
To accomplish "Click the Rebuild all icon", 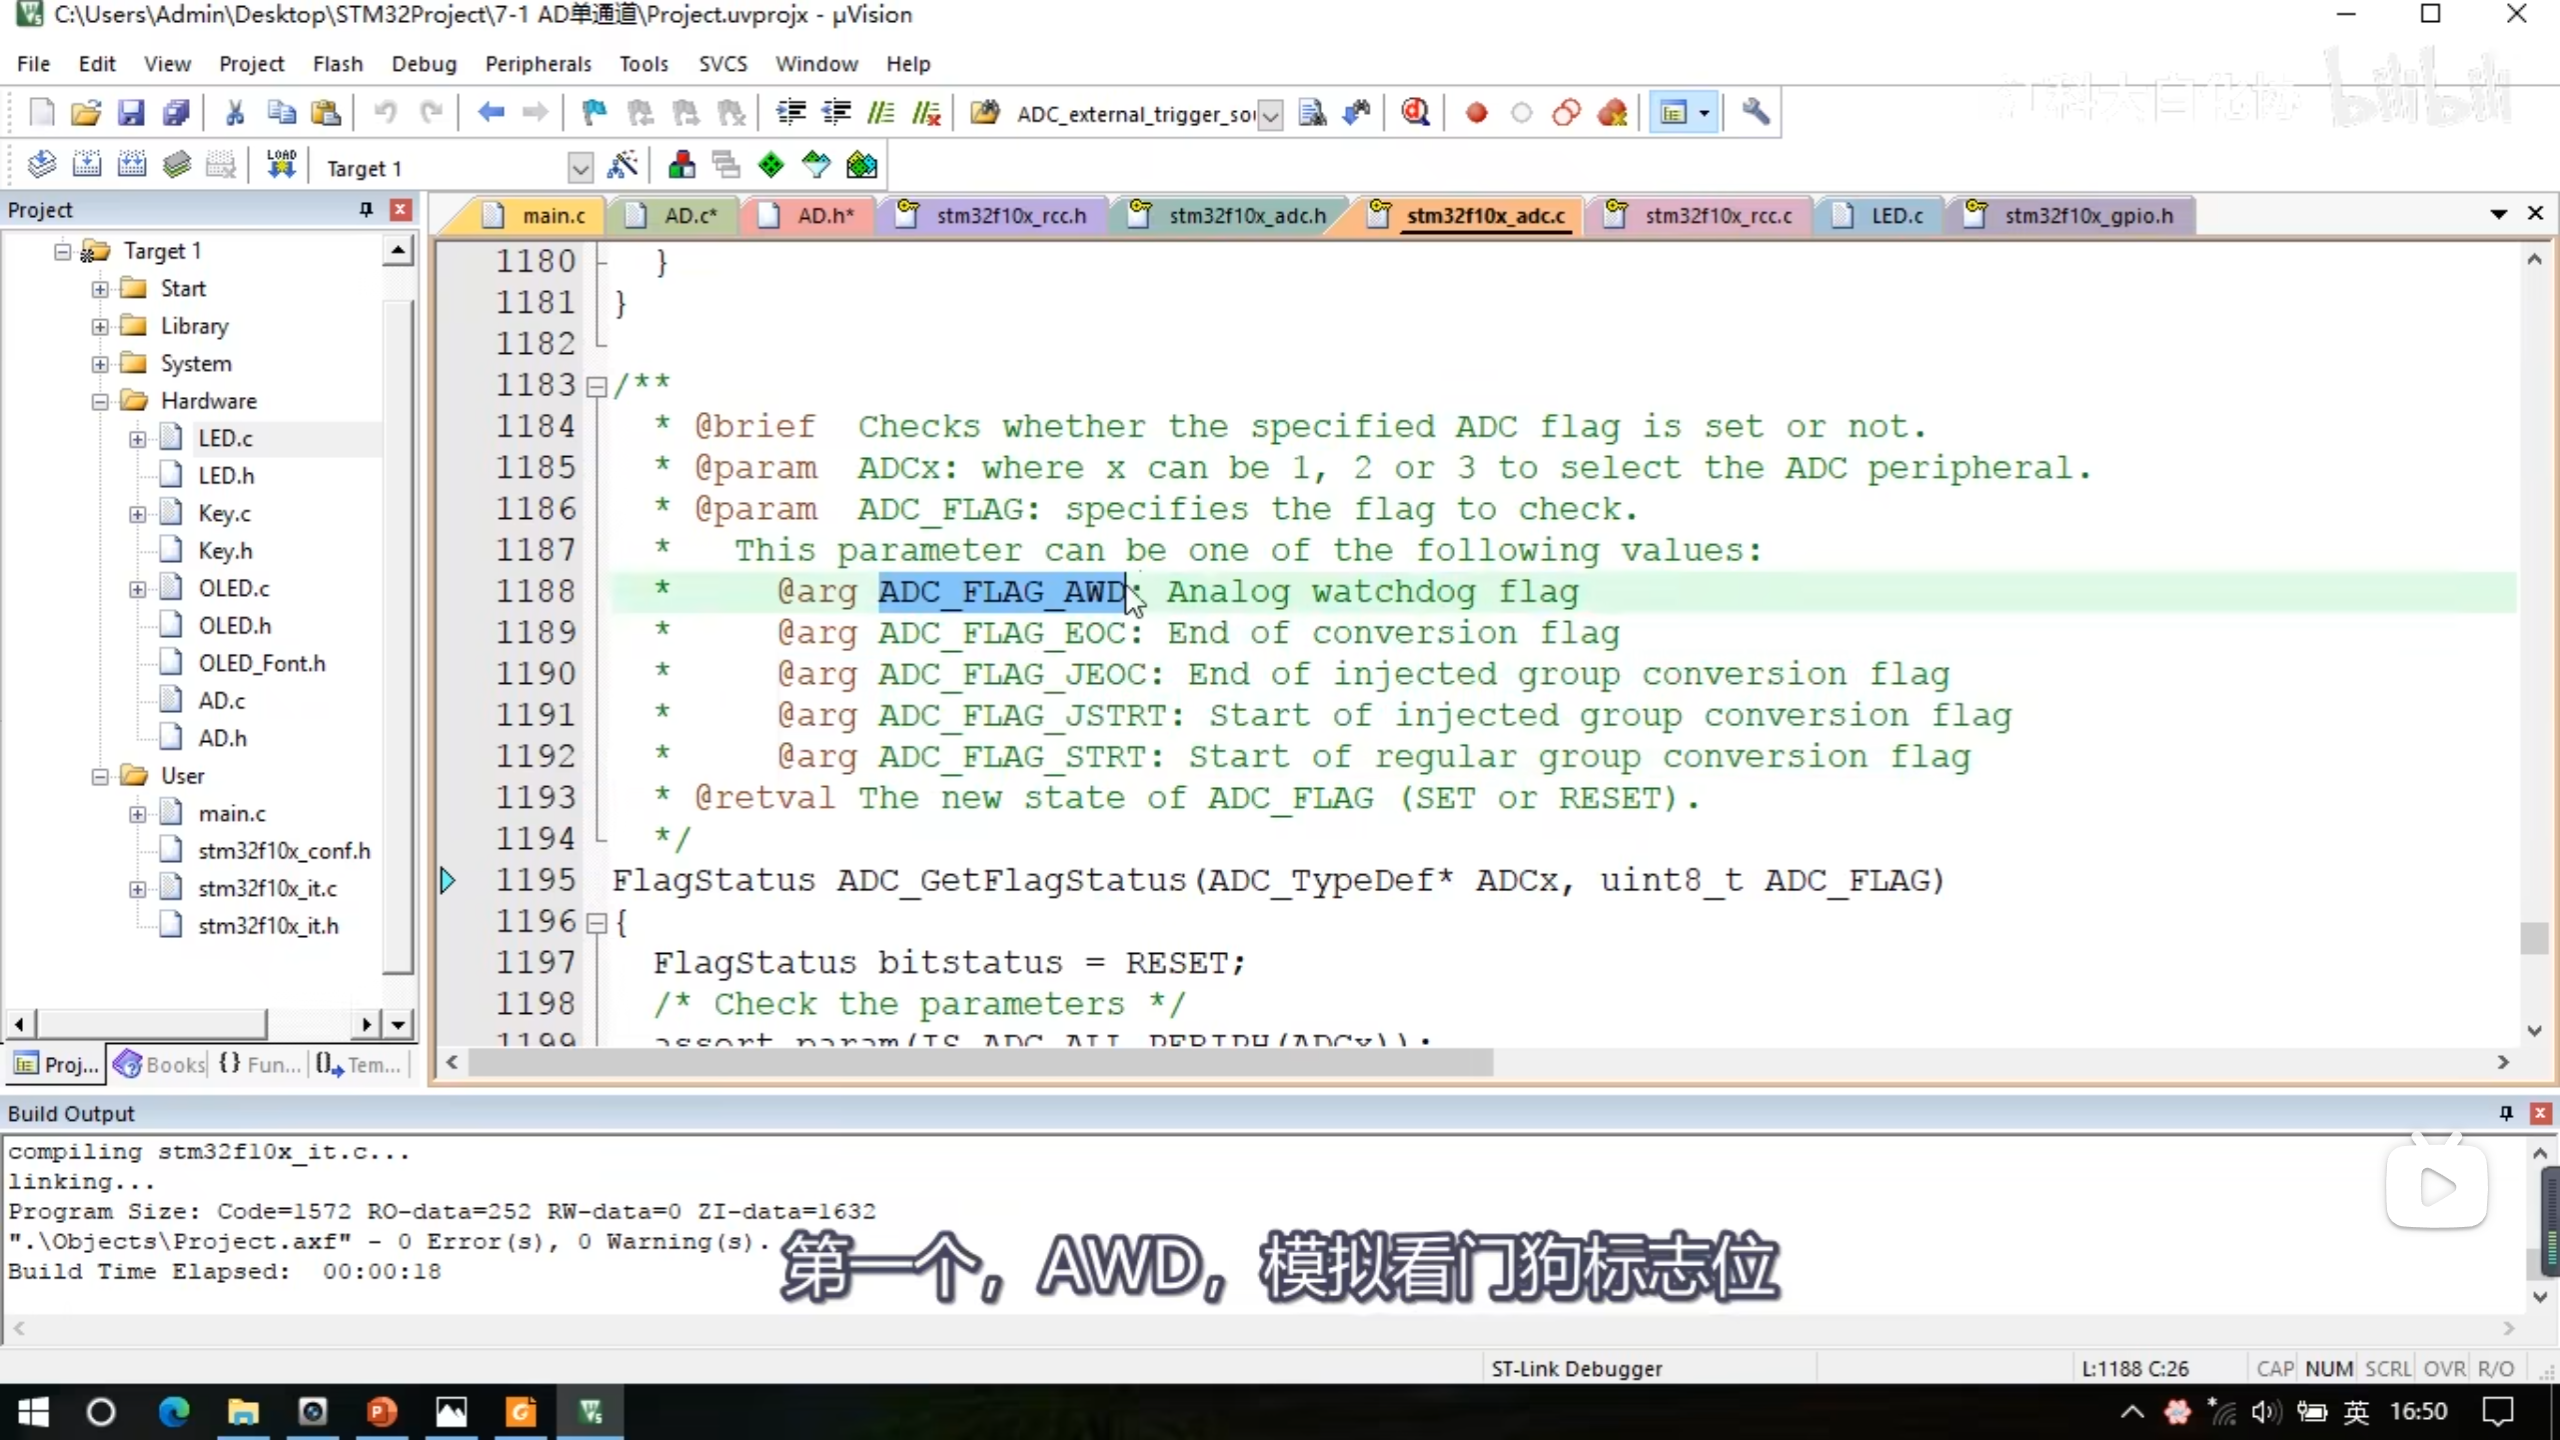I will 132,165.
